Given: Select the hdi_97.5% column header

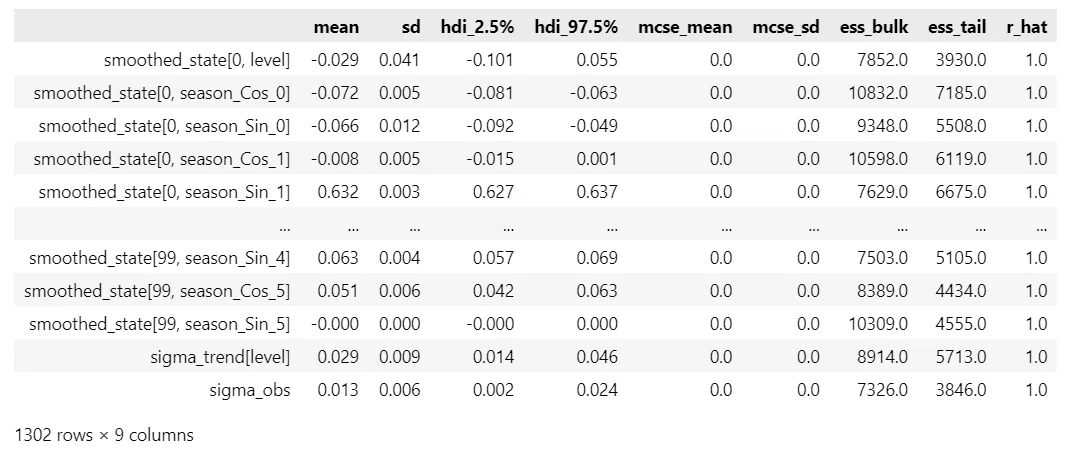Looking at the screenshot, I should 576,28.
